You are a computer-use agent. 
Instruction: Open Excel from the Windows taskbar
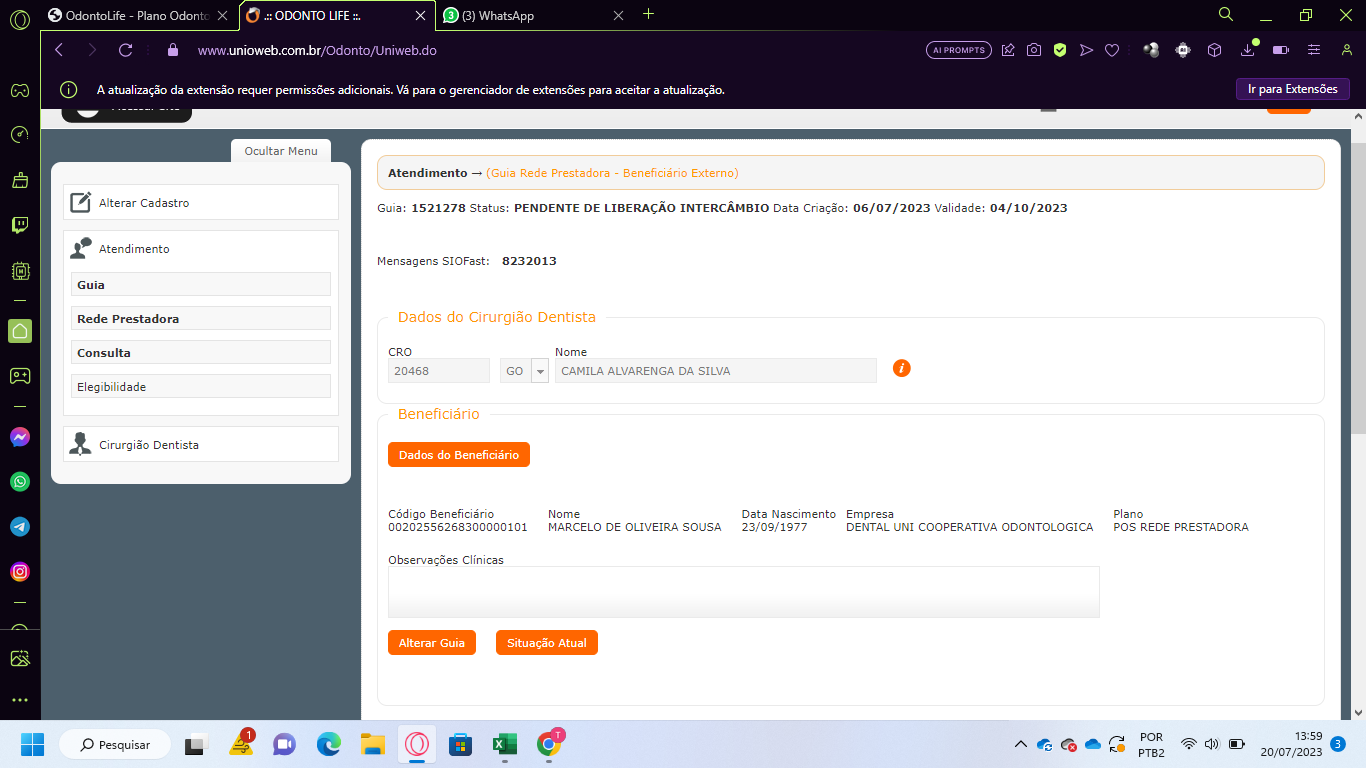[x=504, y=745]
